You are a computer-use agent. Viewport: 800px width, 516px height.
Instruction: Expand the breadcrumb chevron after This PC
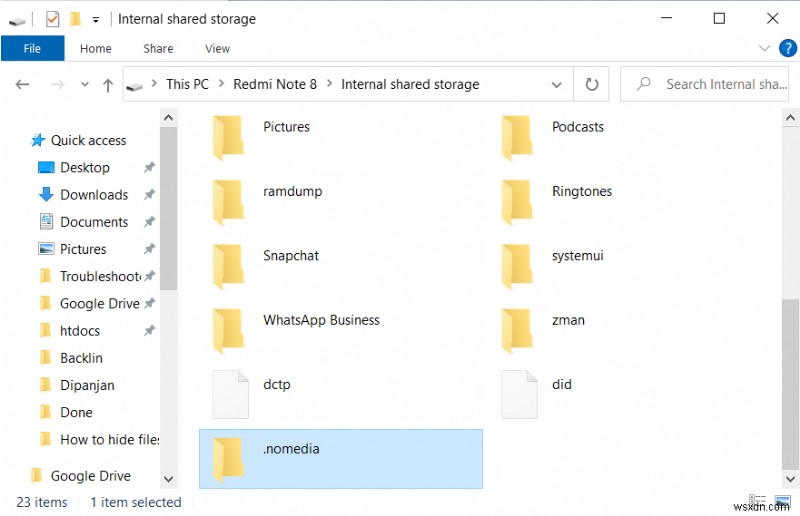click(x=221, y=84)
